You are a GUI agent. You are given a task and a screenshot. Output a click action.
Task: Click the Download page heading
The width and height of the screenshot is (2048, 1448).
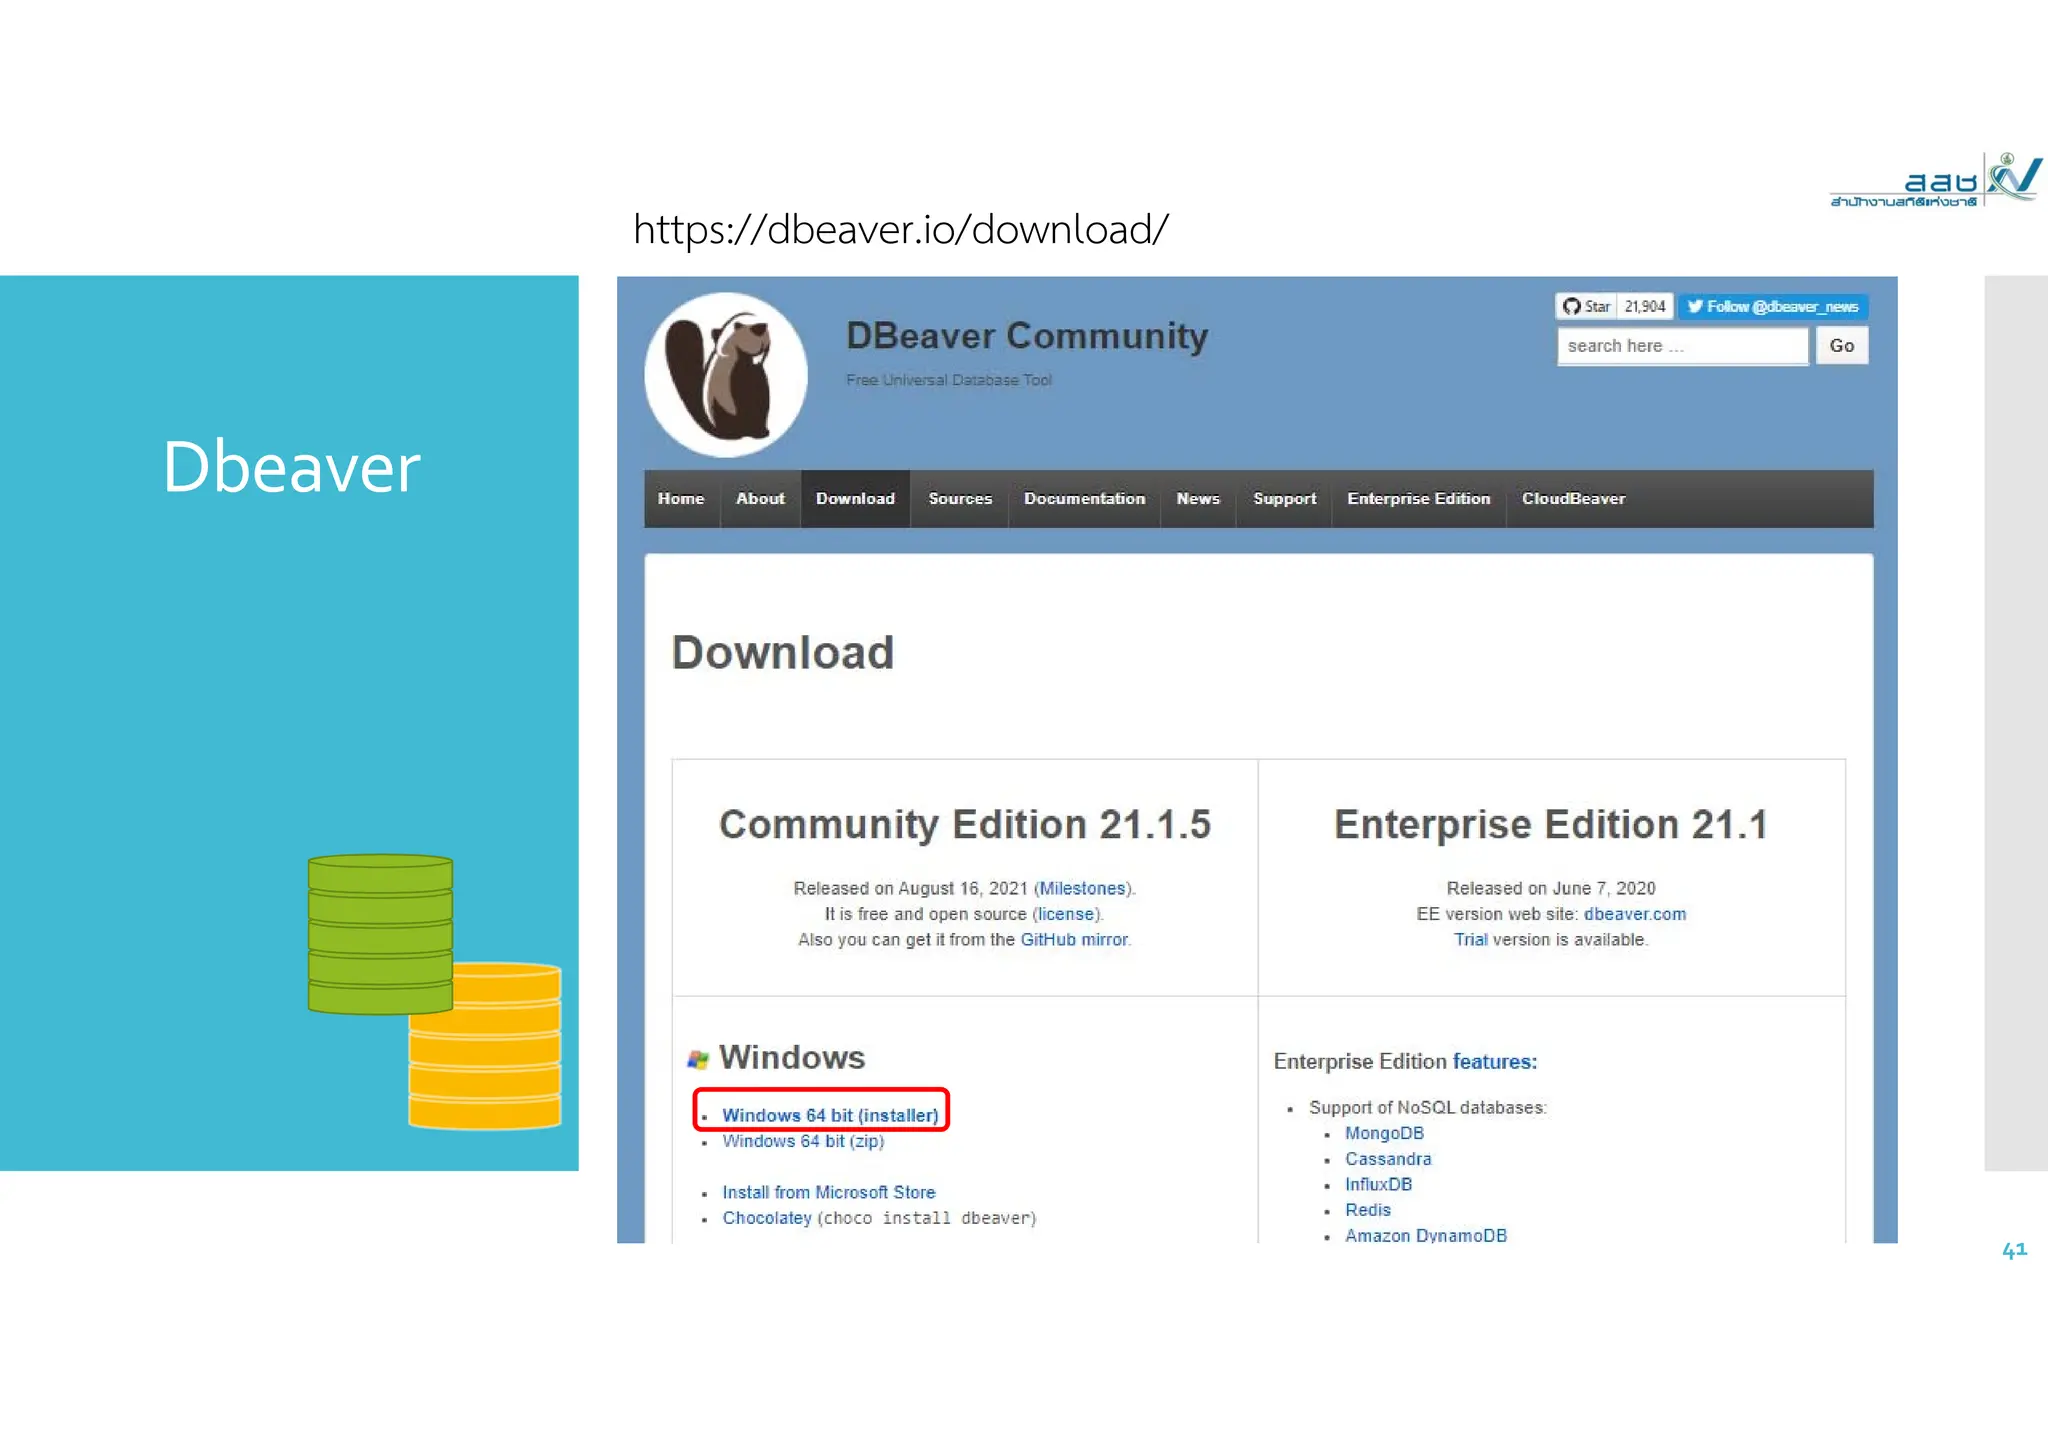783,653
